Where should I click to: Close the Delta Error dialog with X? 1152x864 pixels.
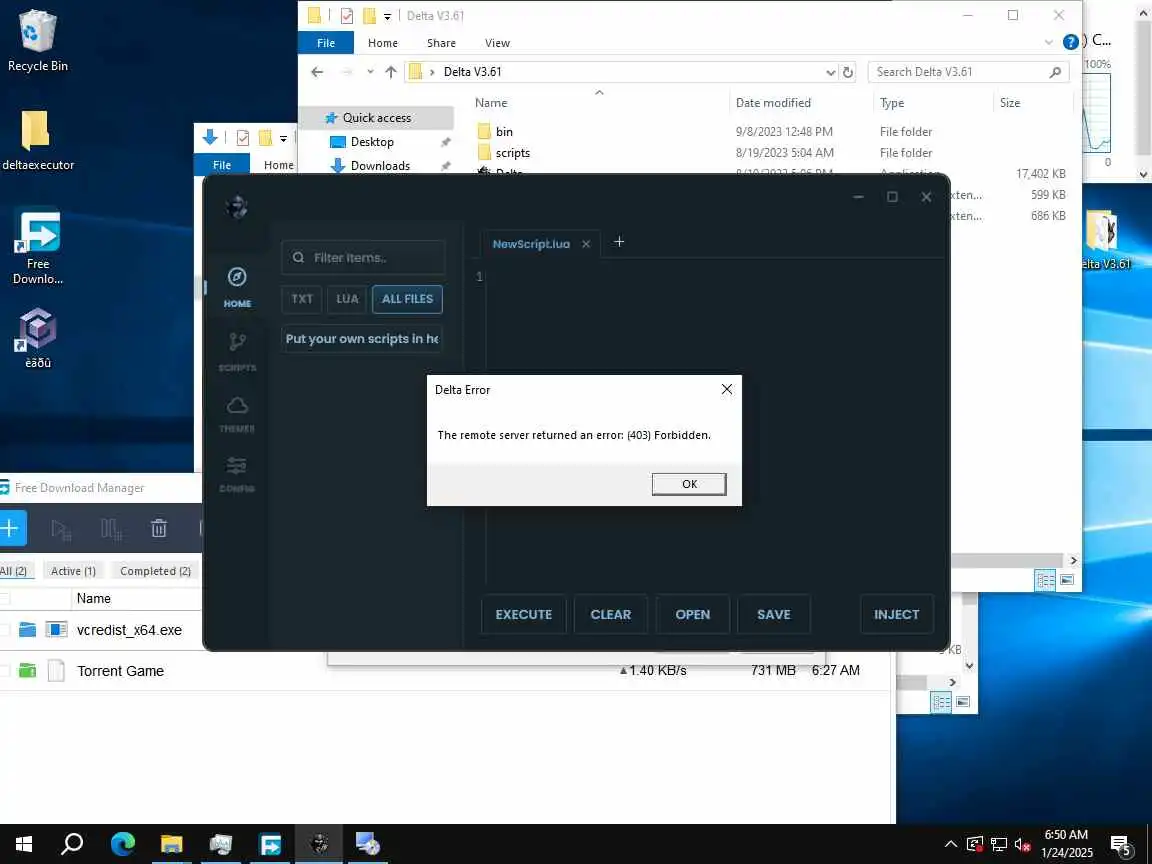726,389
